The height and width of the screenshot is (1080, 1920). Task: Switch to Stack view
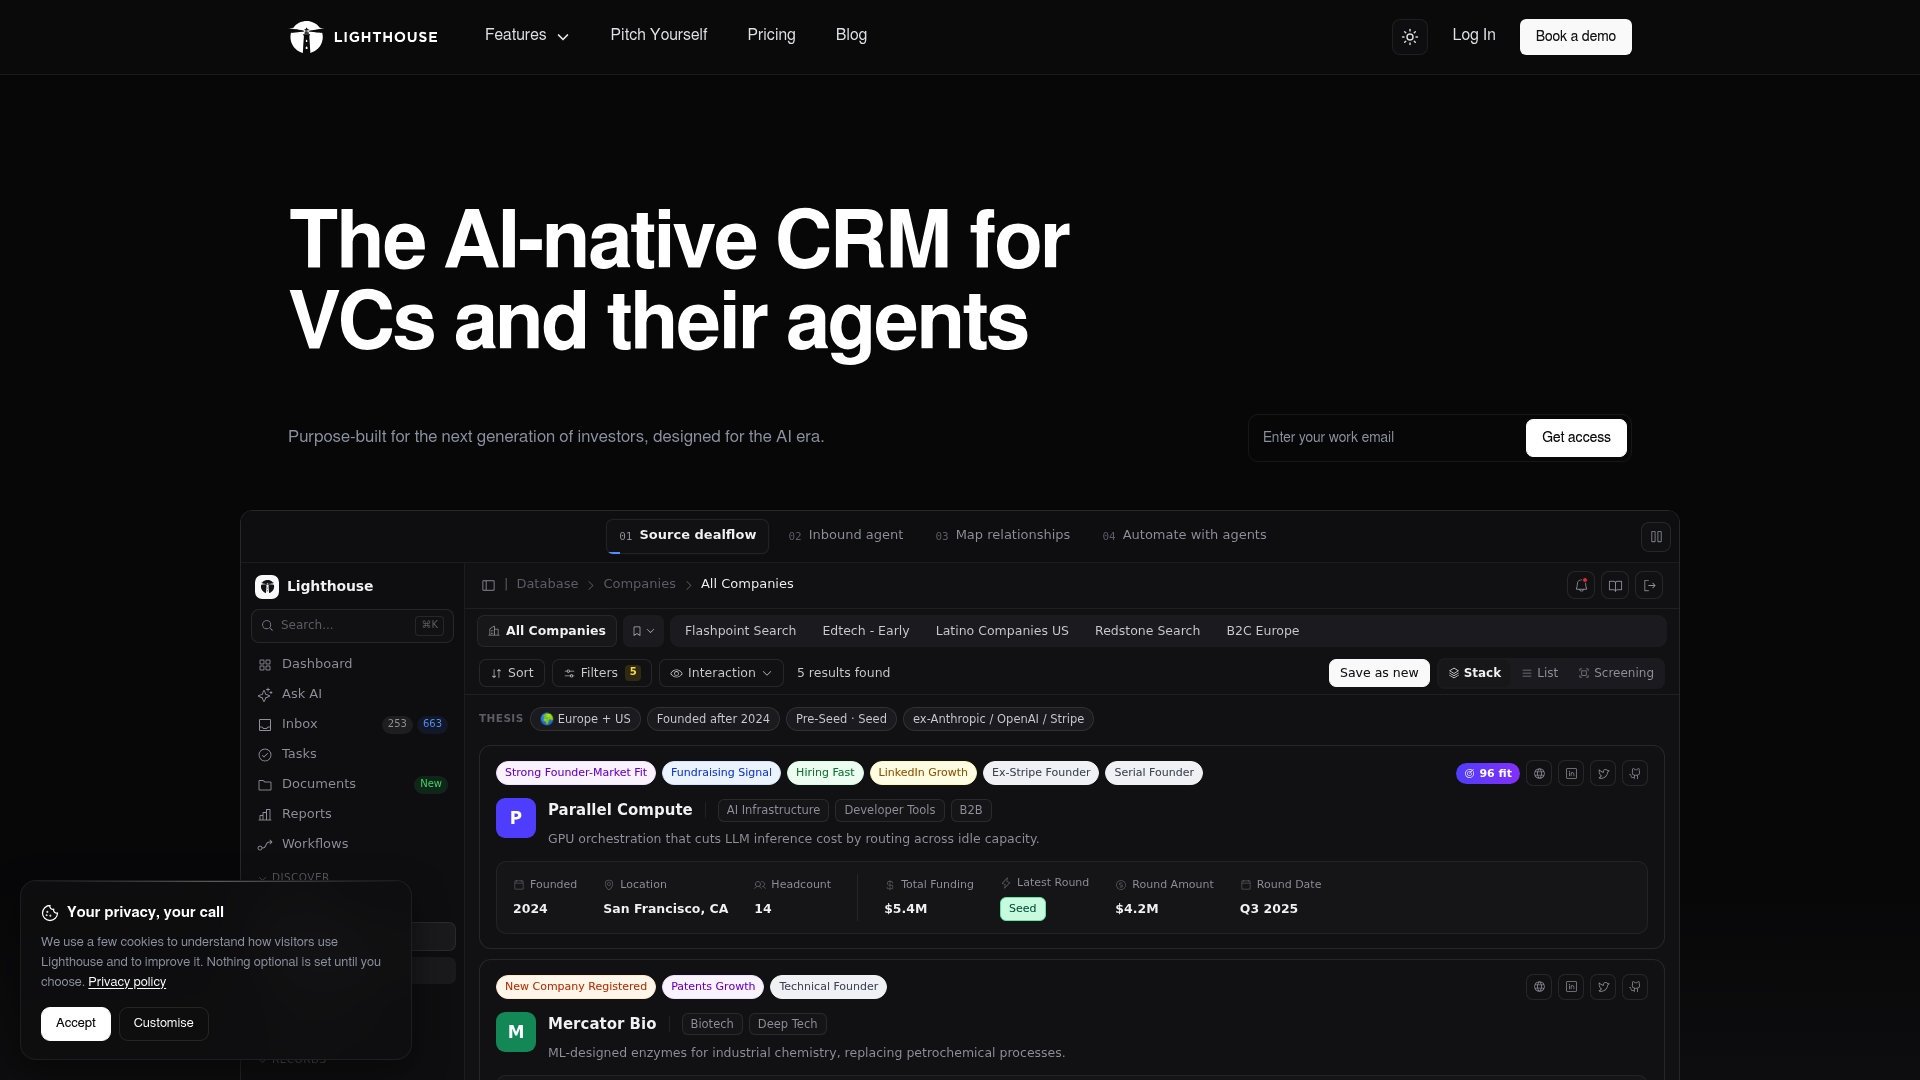1475,673
